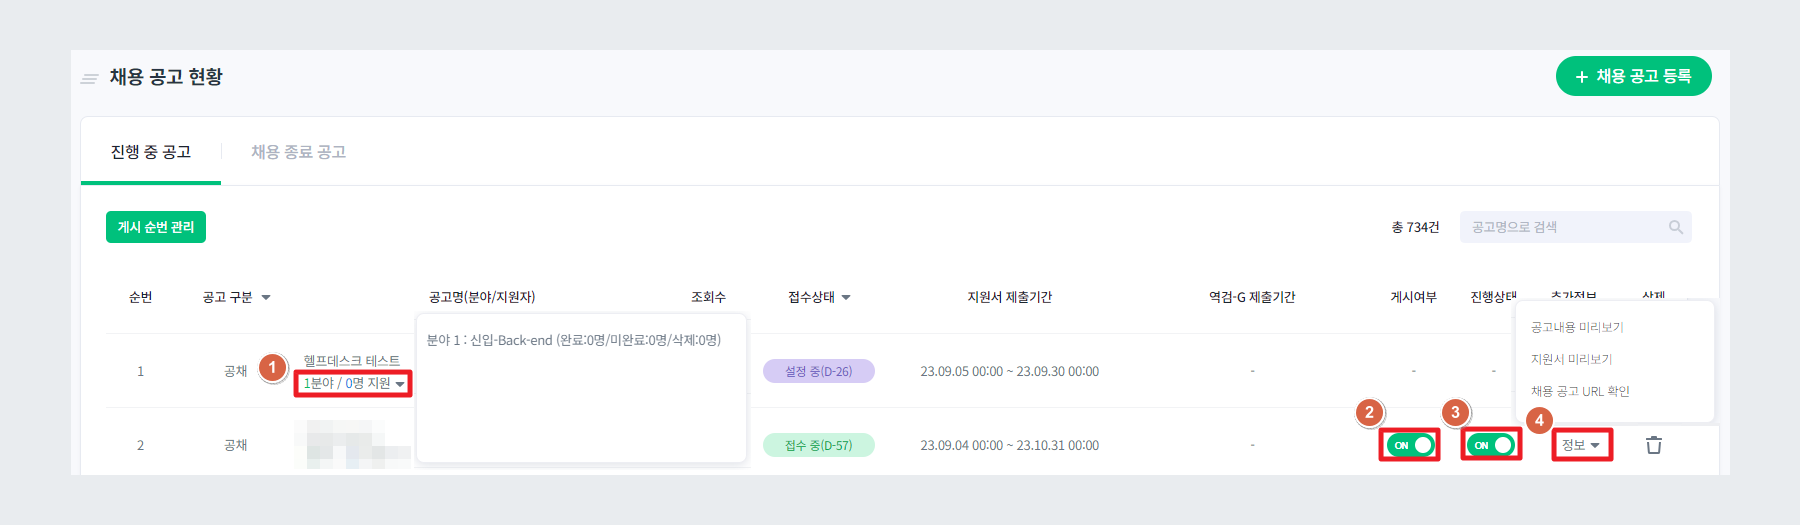Click the 공고명(분야/지원자) column header
Screen dimensions: 1800x525
pos(482,297)
